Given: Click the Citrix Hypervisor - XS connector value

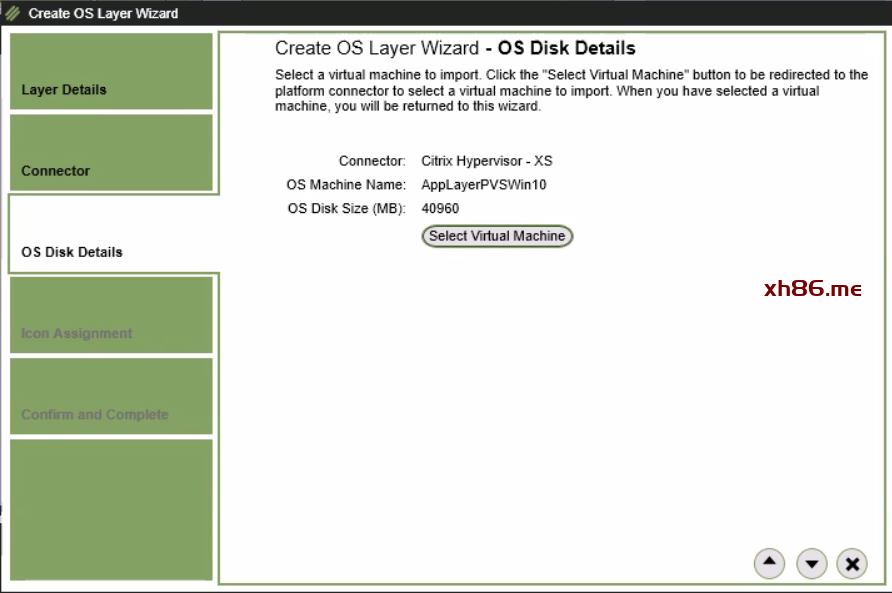Looking at the screenshot, I should 487,161.
